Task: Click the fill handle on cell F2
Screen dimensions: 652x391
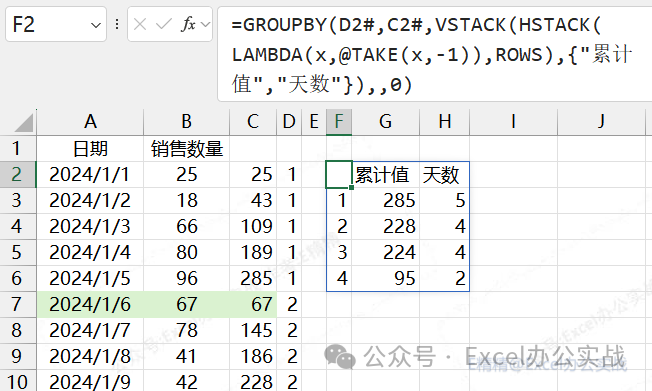Action: [x=351, y=188]
